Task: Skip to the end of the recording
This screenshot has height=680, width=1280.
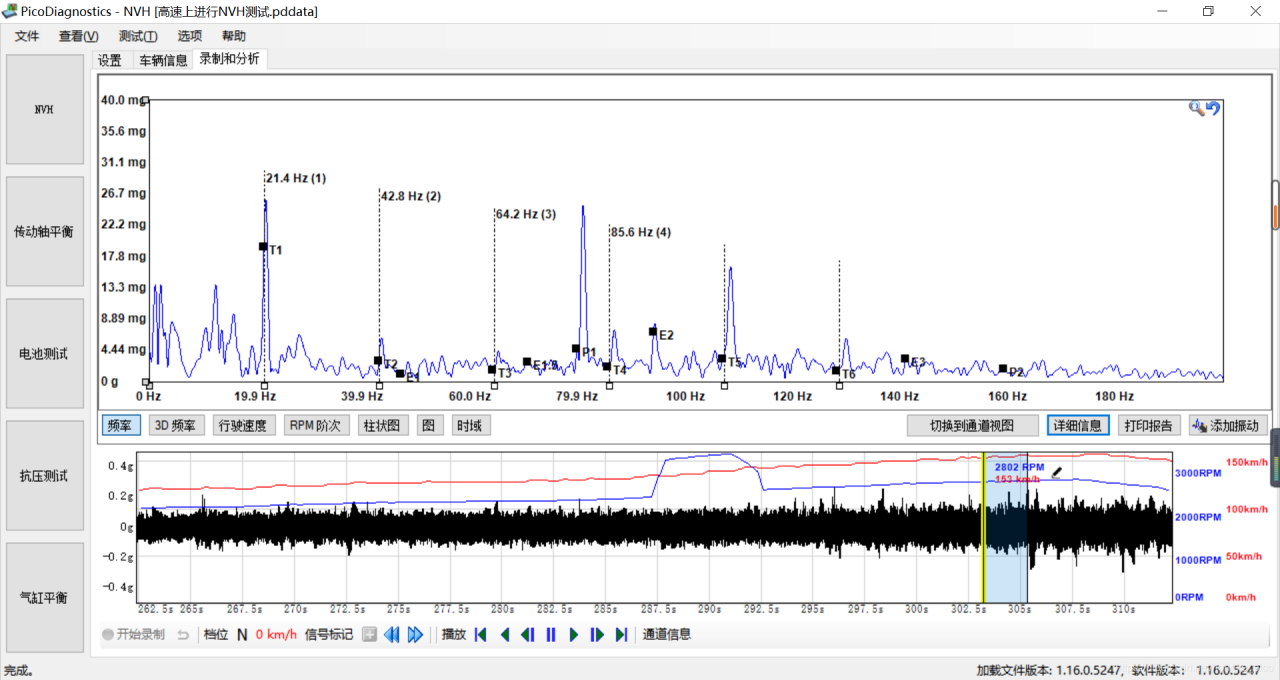Action: [621, 634]
